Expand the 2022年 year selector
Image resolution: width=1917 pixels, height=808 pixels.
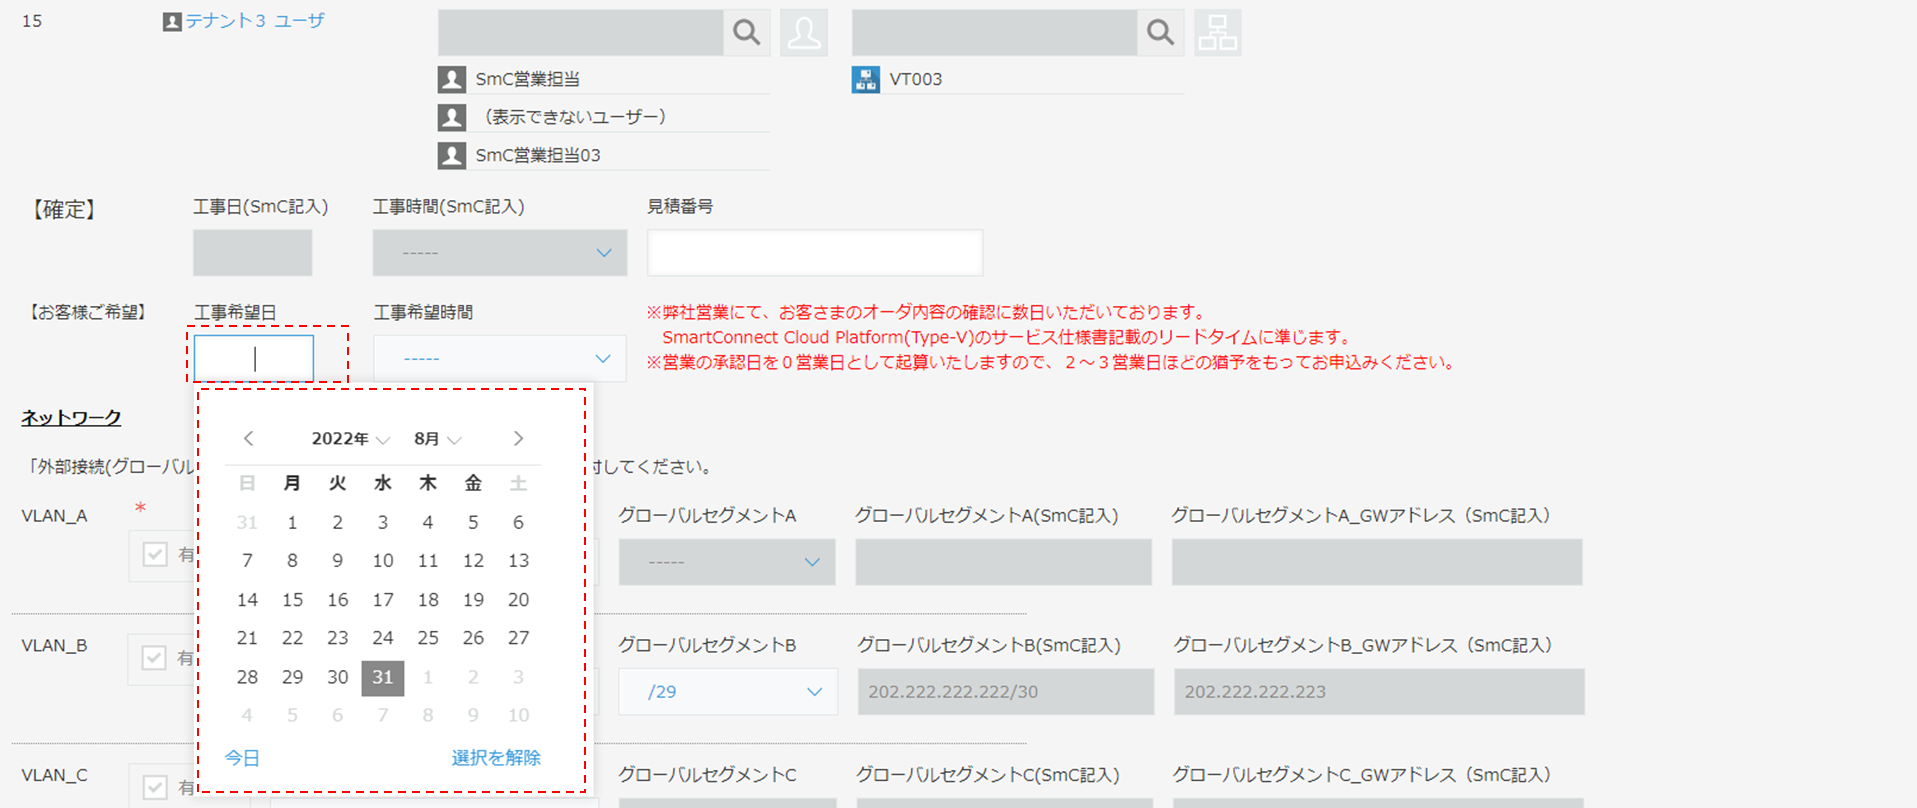[350, 439]
